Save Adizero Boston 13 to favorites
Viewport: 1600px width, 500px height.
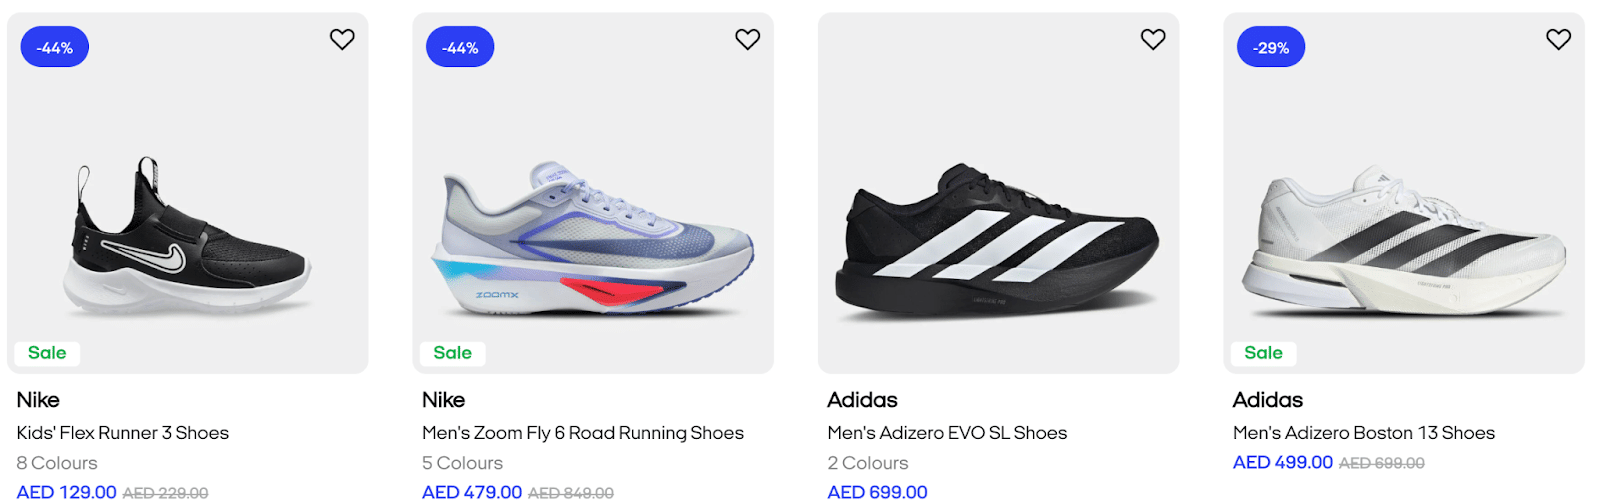pos(1558,39)
